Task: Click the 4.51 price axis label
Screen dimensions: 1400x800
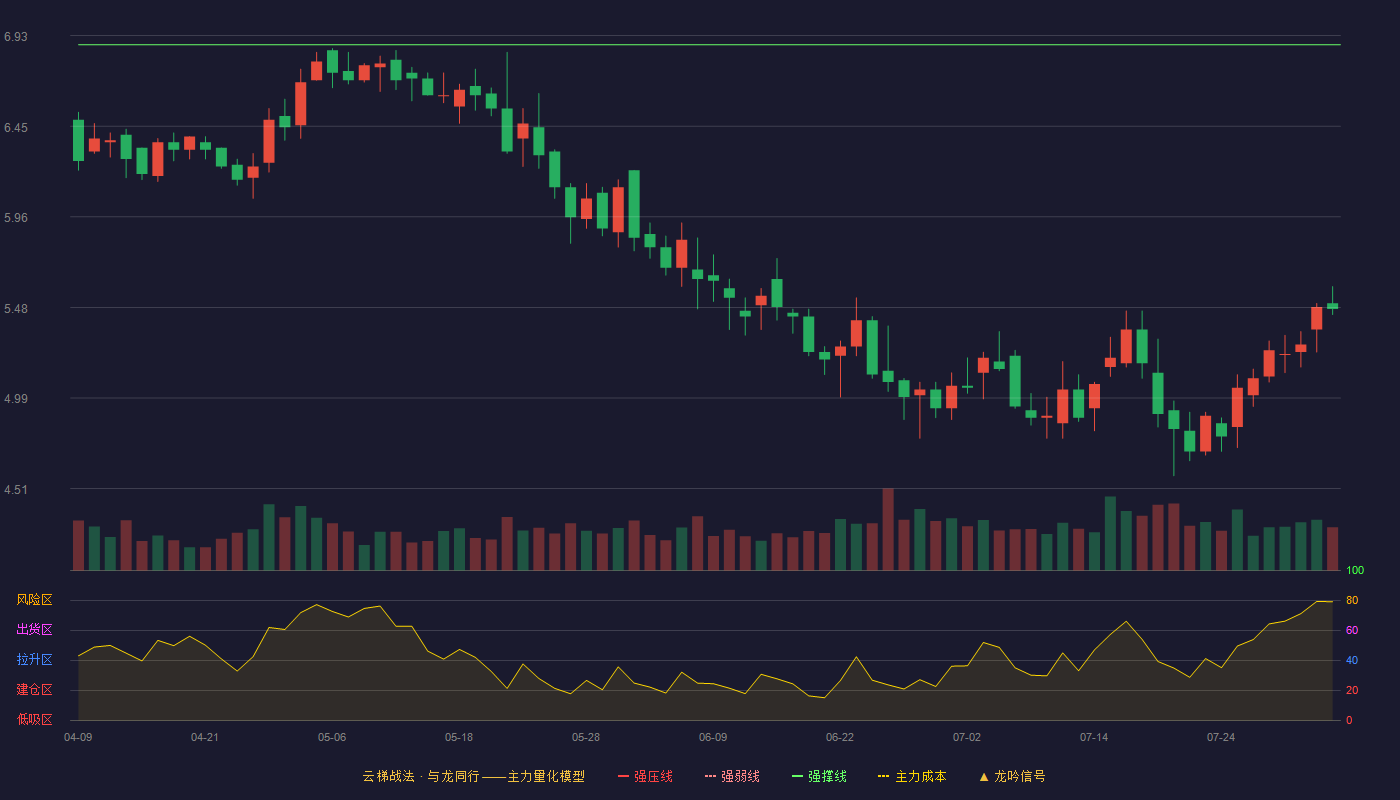Action: [16, 490]
